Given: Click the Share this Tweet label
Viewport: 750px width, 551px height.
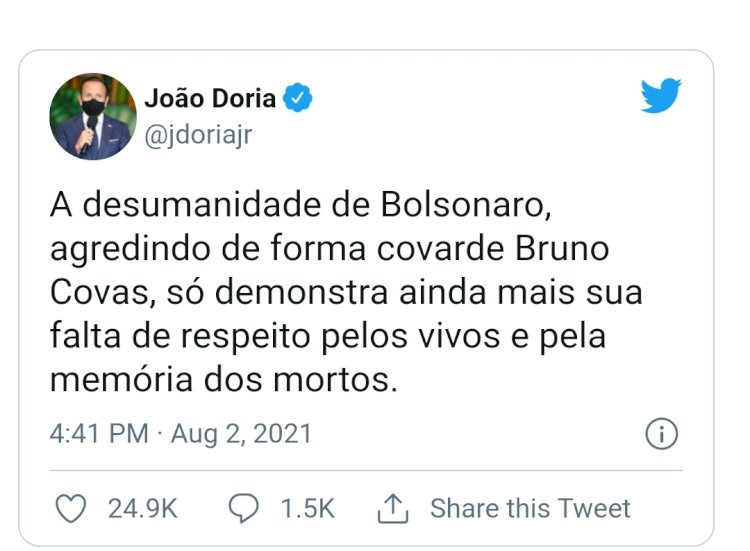Looking at the screenshot, I should pyautogui.click(x=530, y=508).
